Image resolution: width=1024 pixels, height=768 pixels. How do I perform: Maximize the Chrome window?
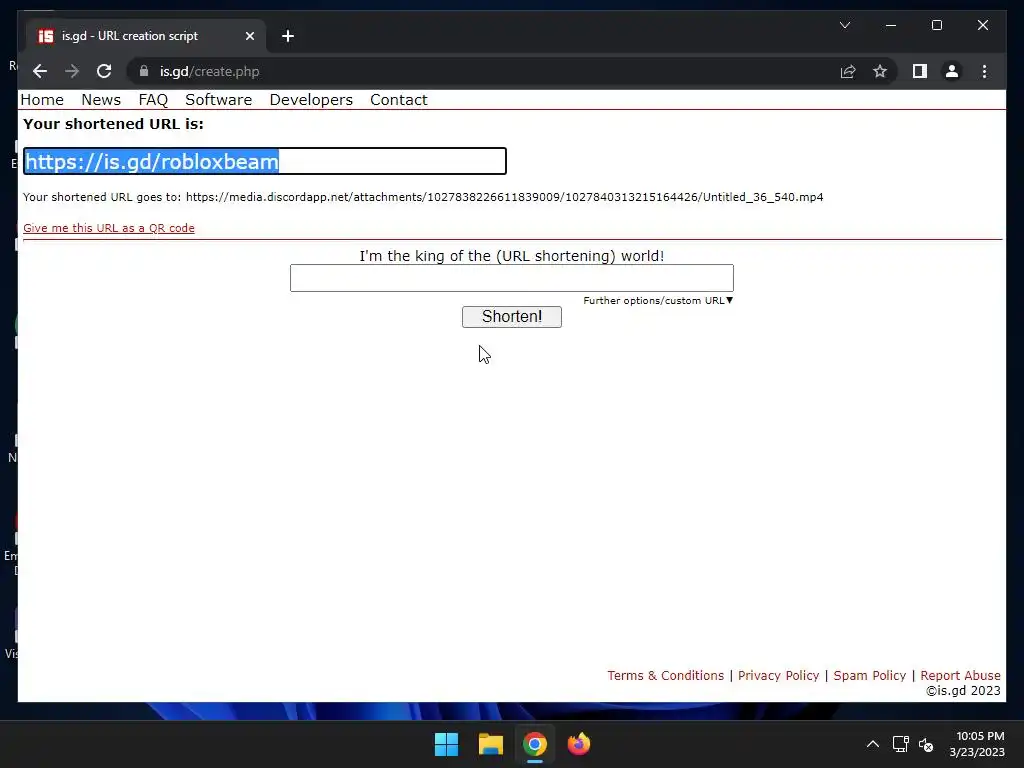pyautogui.click(x=936, y=25)
